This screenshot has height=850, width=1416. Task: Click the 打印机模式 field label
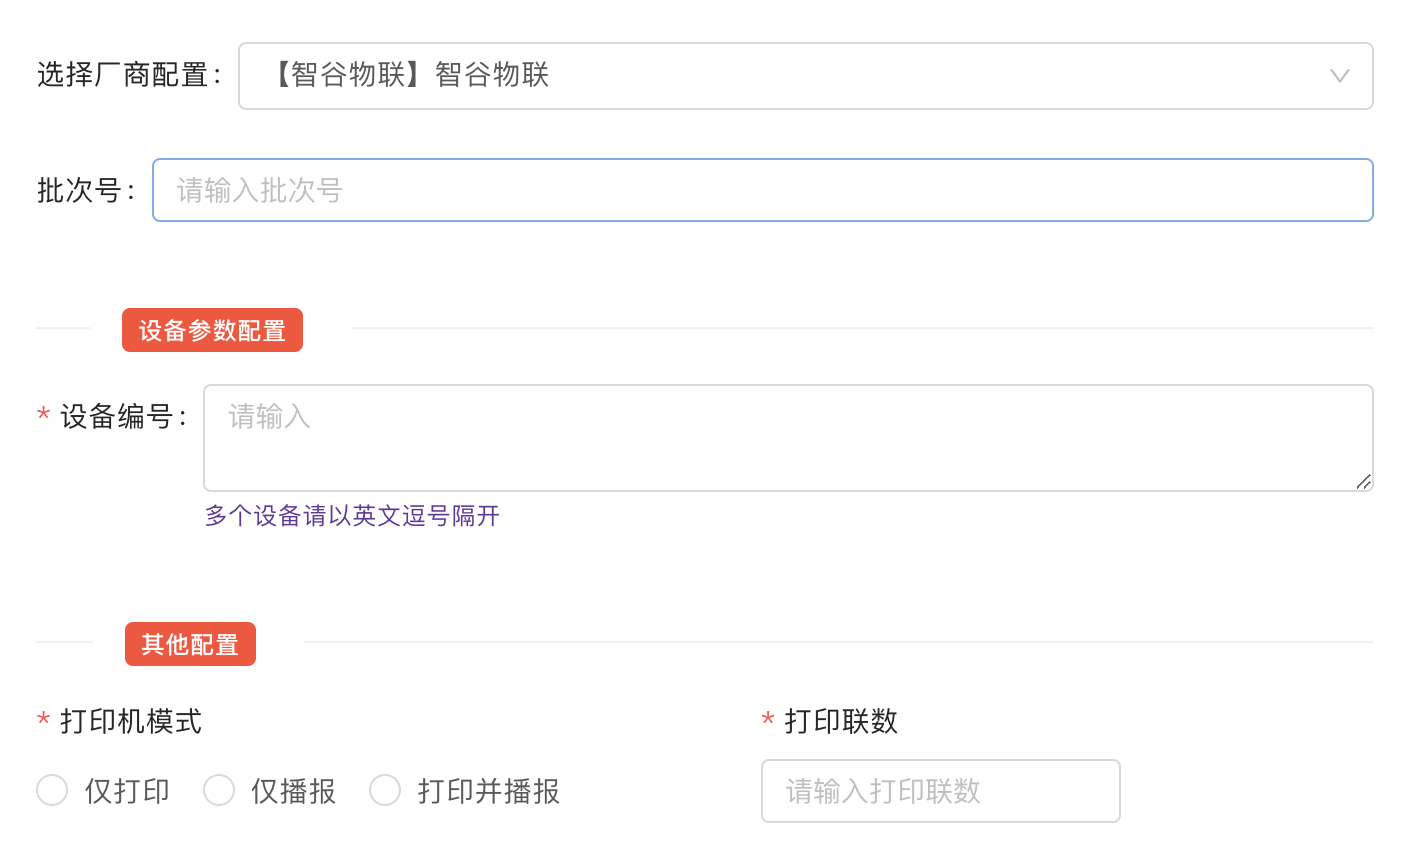click(129, 720)
